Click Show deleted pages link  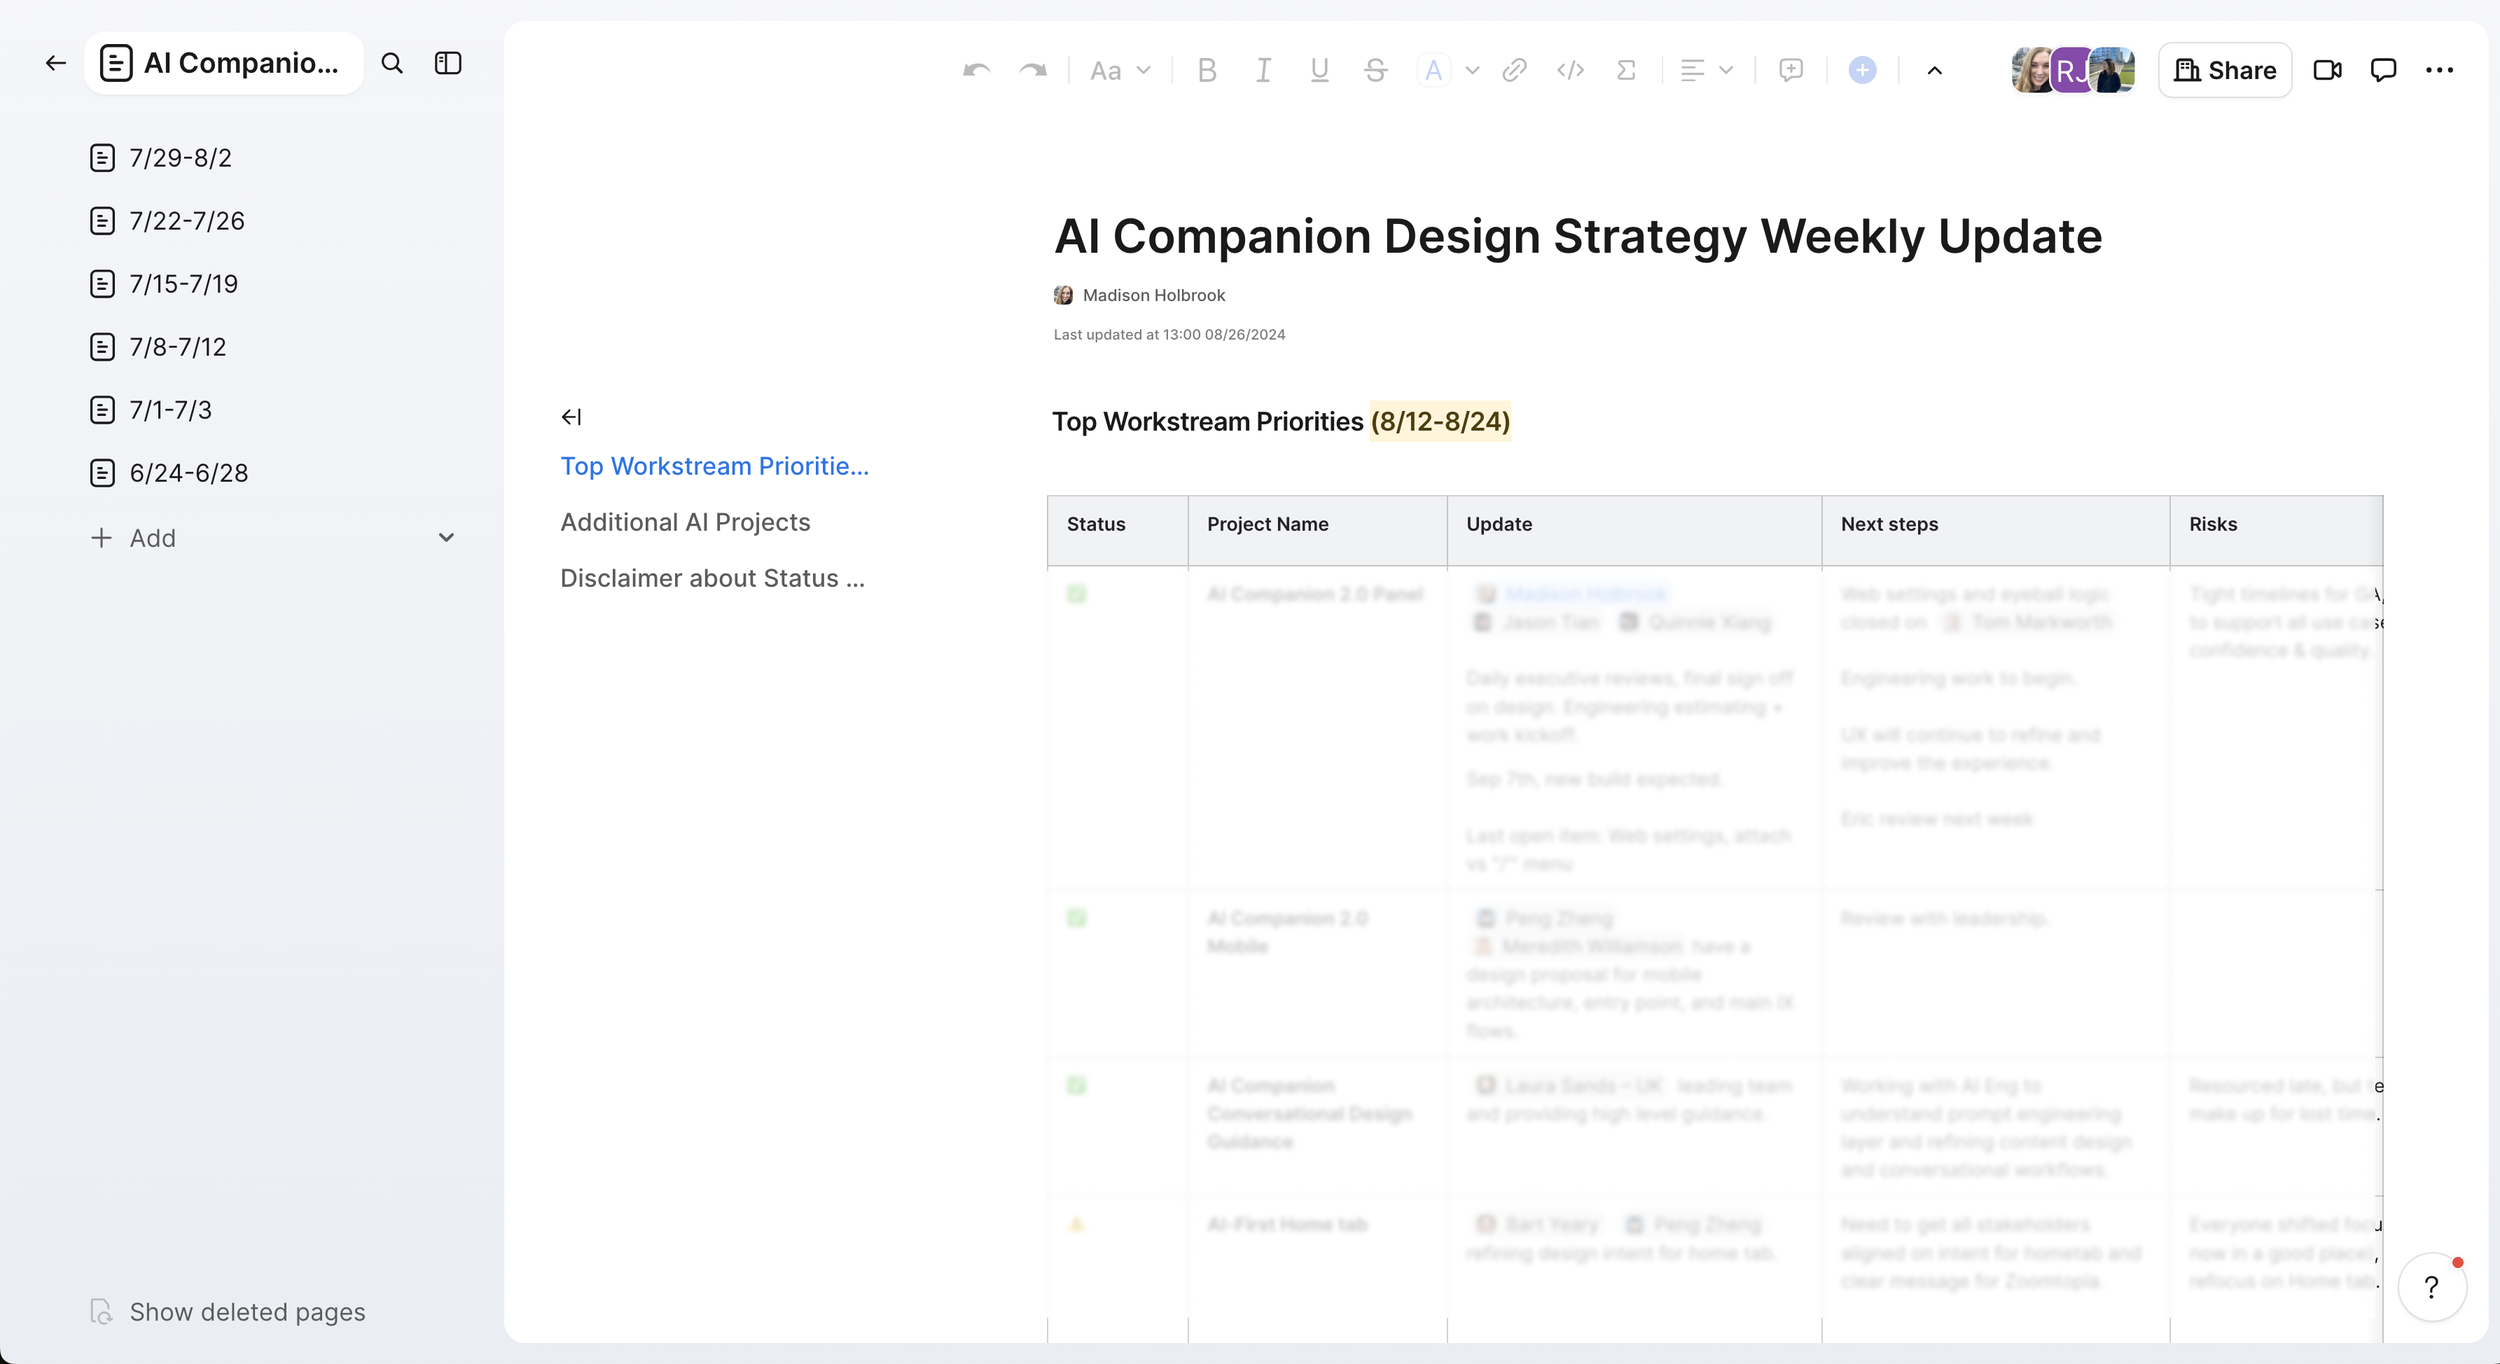tap(247, 1312)
